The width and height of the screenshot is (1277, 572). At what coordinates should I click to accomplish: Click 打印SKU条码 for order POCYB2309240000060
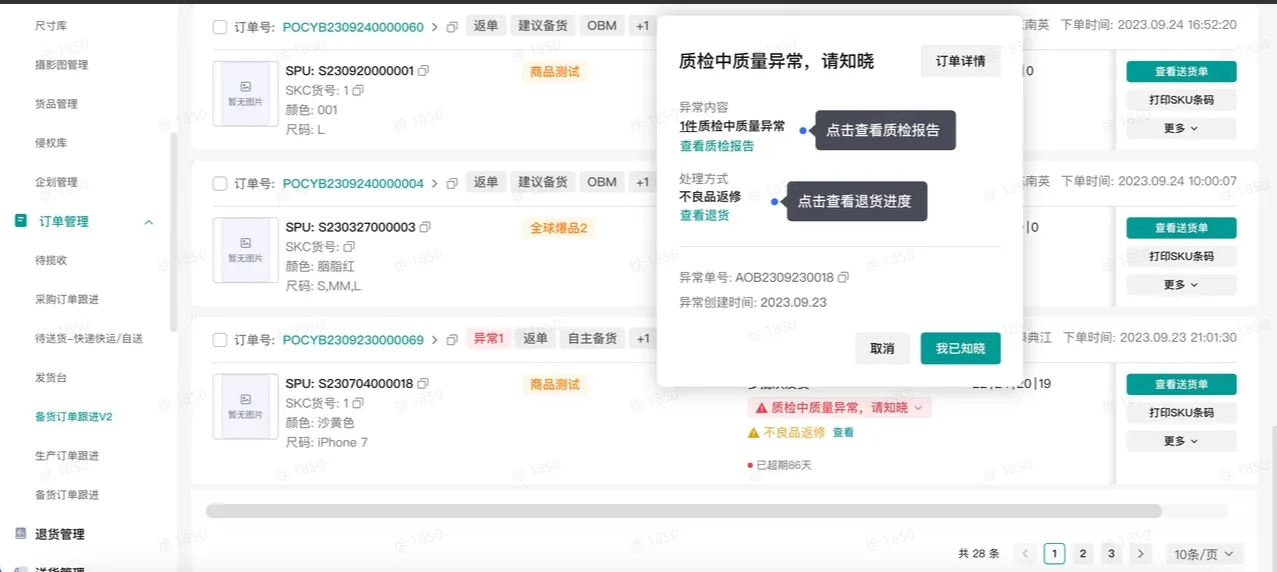tap(1181, 100)
